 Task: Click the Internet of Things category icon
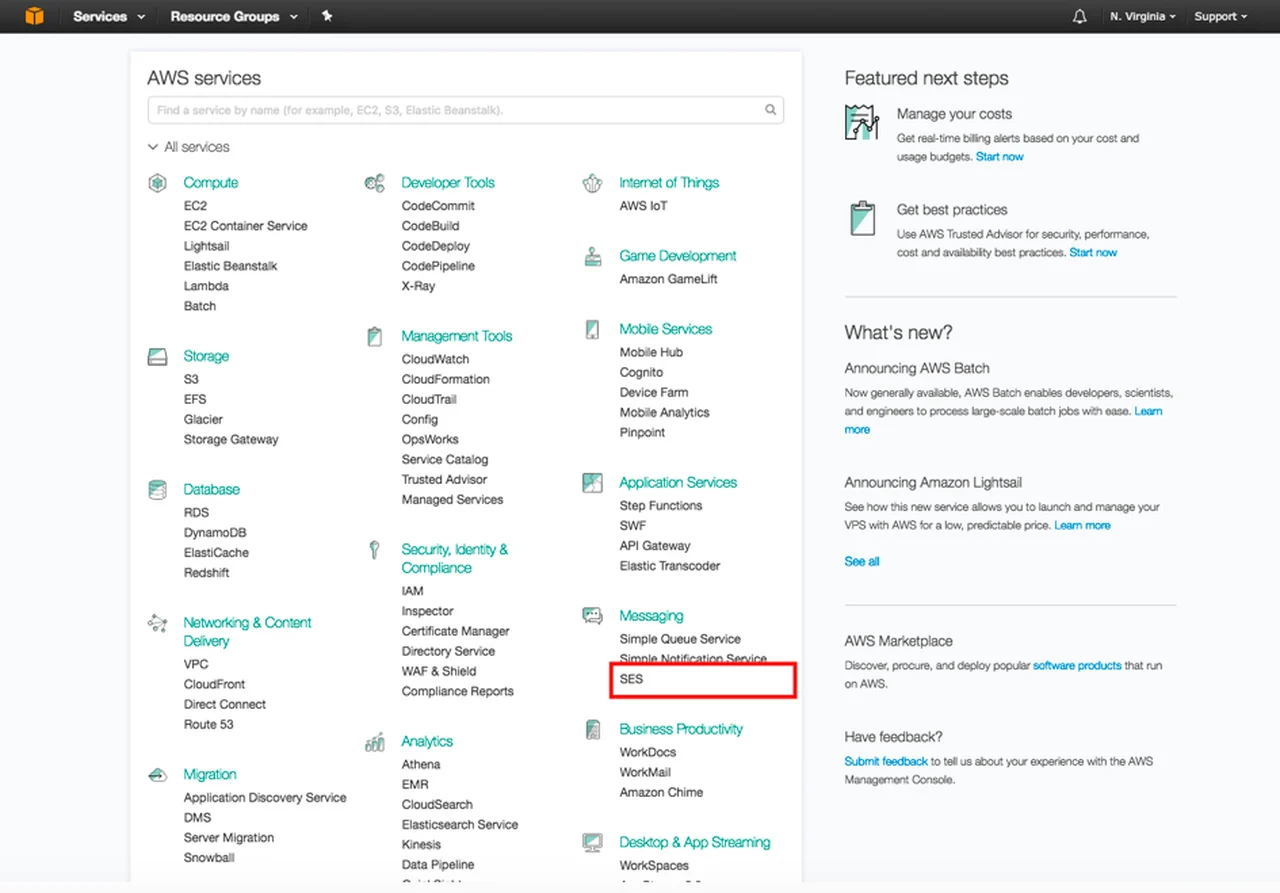click(593, 183)
